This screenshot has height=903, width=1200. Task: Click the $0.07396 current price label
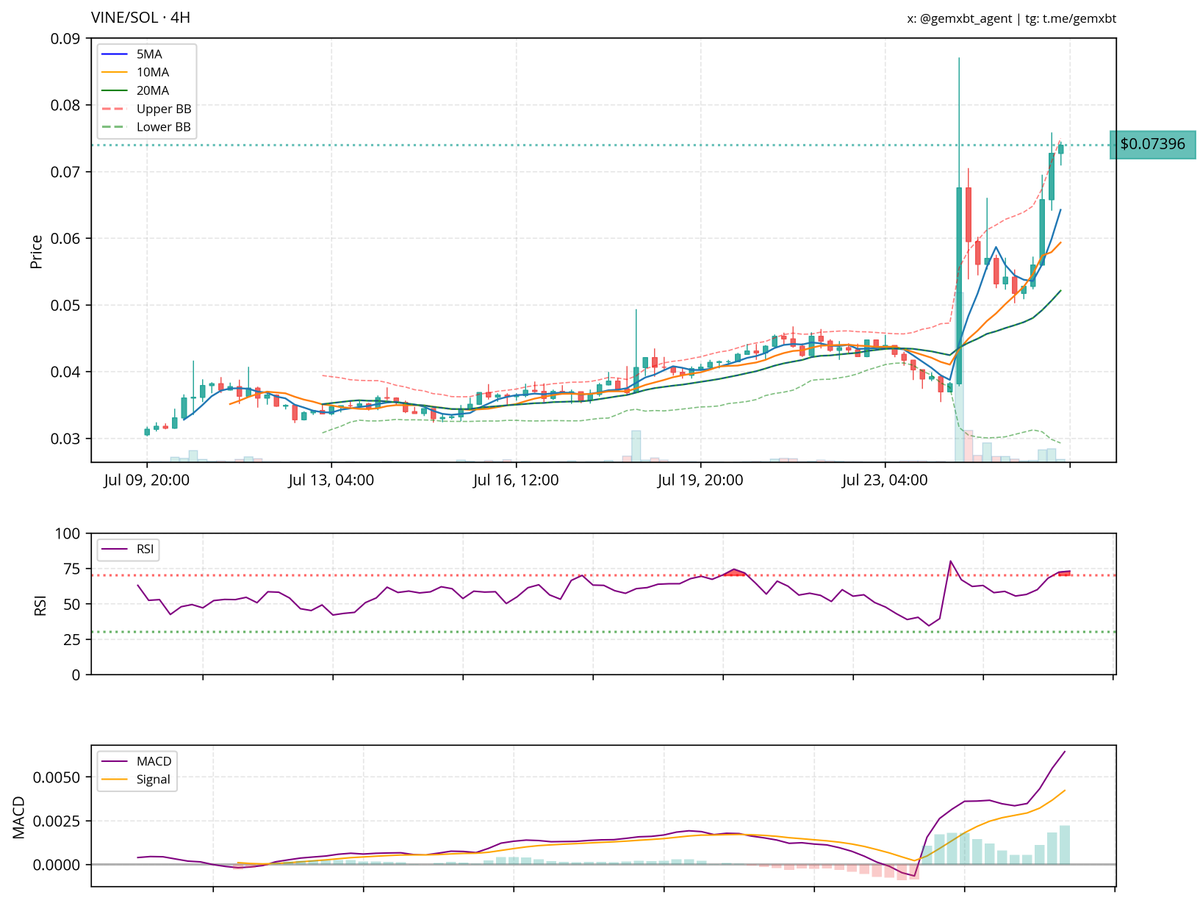pyautogui.click(x=1152, y=145)
